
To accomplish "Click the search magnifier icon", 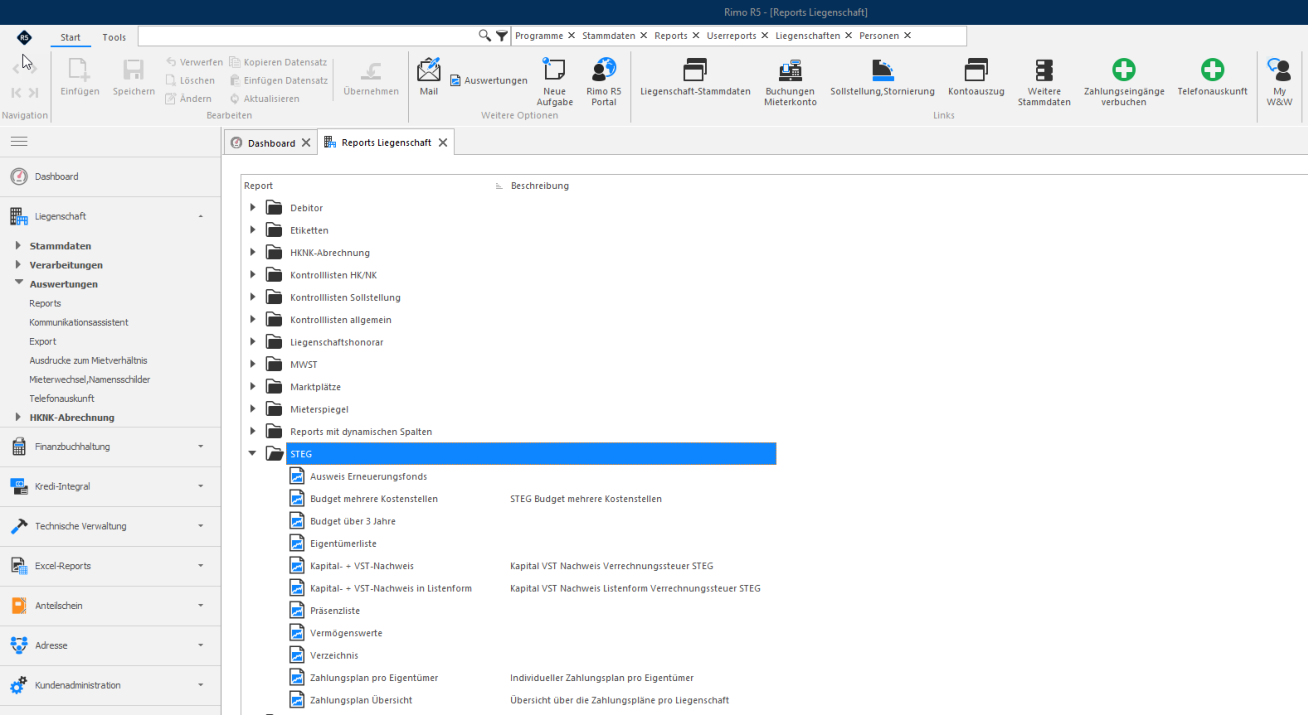I will coord(485,36).
